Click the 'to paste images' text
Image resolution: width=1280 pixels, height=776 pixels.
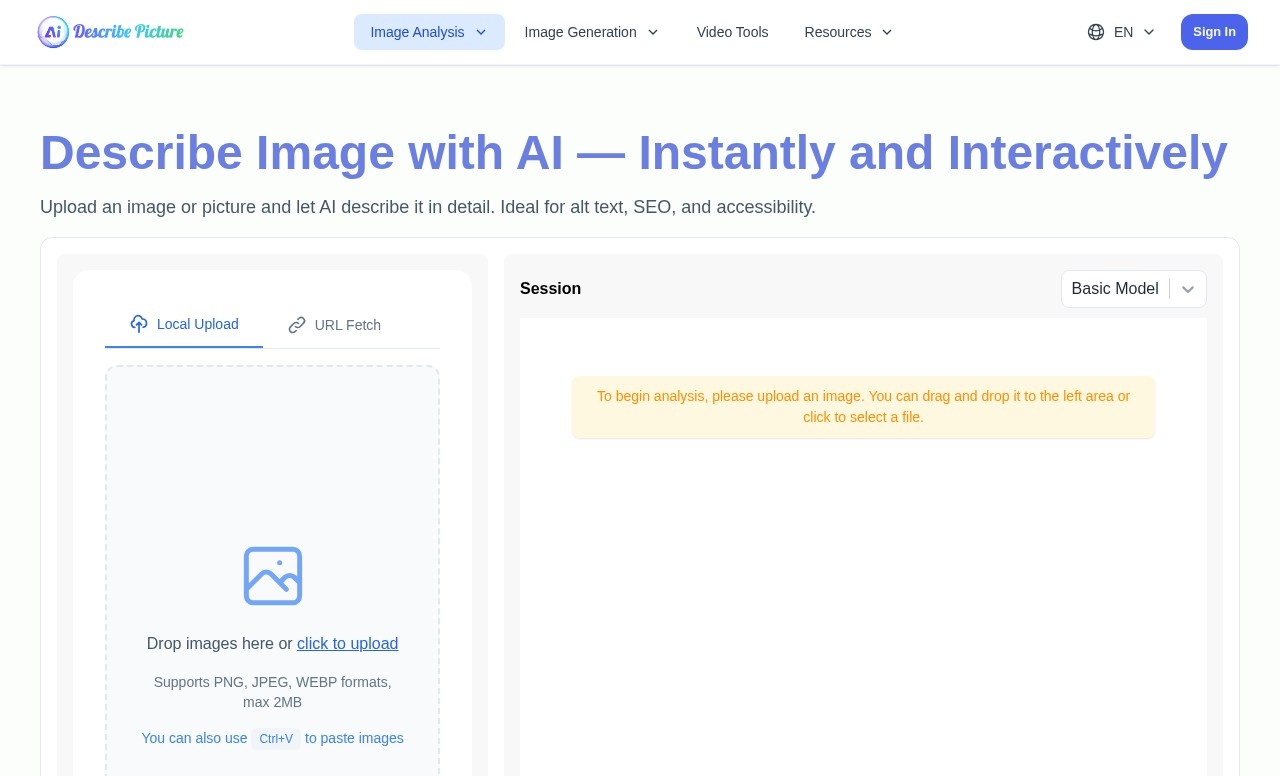click(354, 738)
